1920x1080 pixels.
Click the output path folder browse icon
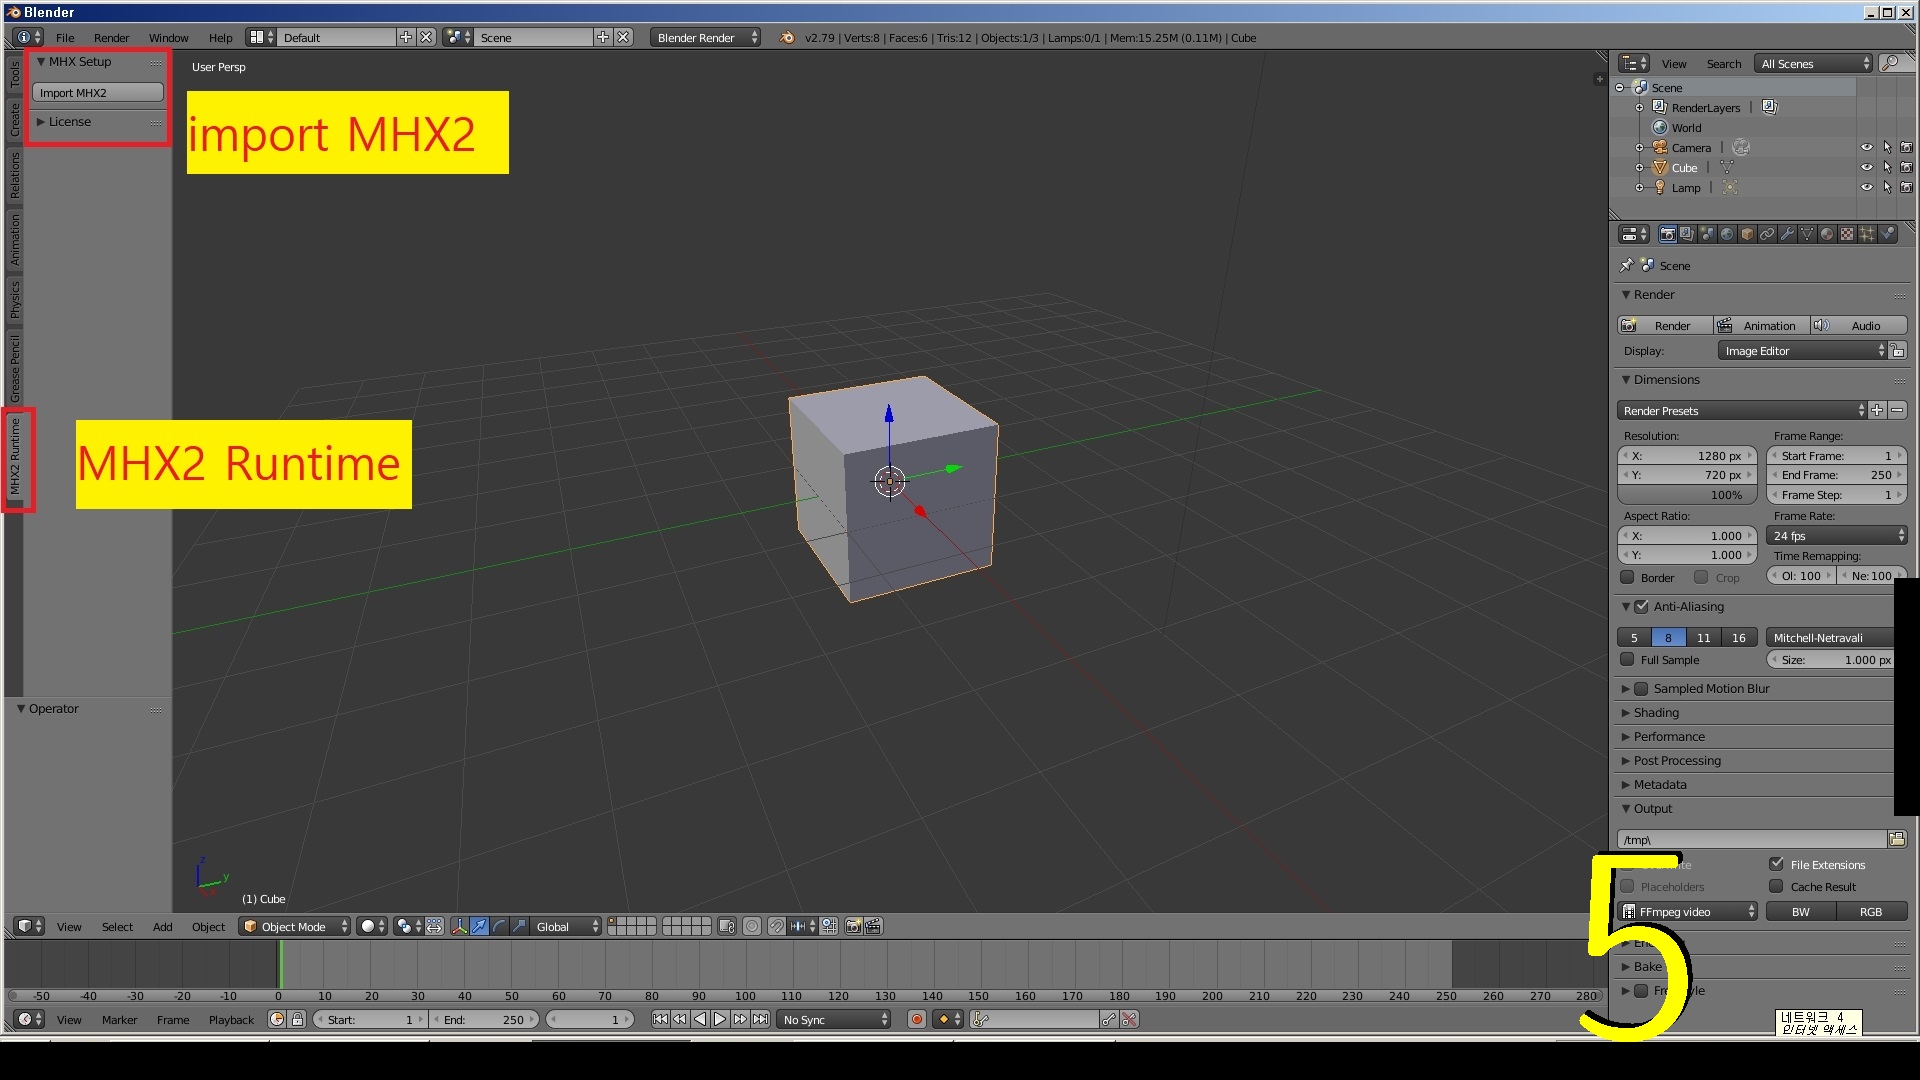point(1897,839)
